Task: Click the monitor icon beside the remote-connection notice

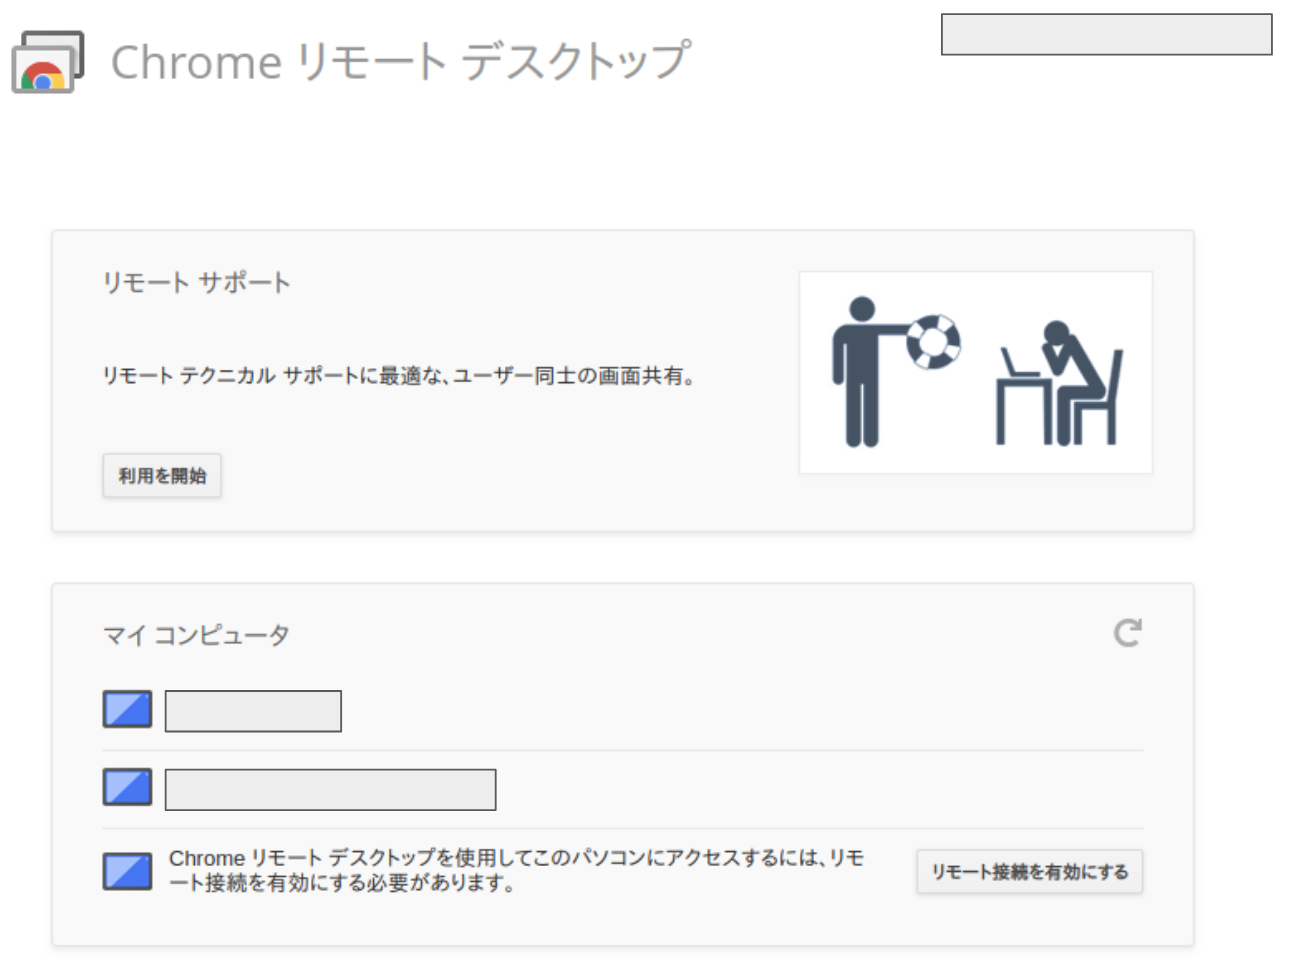Action: tap(127, 871)
